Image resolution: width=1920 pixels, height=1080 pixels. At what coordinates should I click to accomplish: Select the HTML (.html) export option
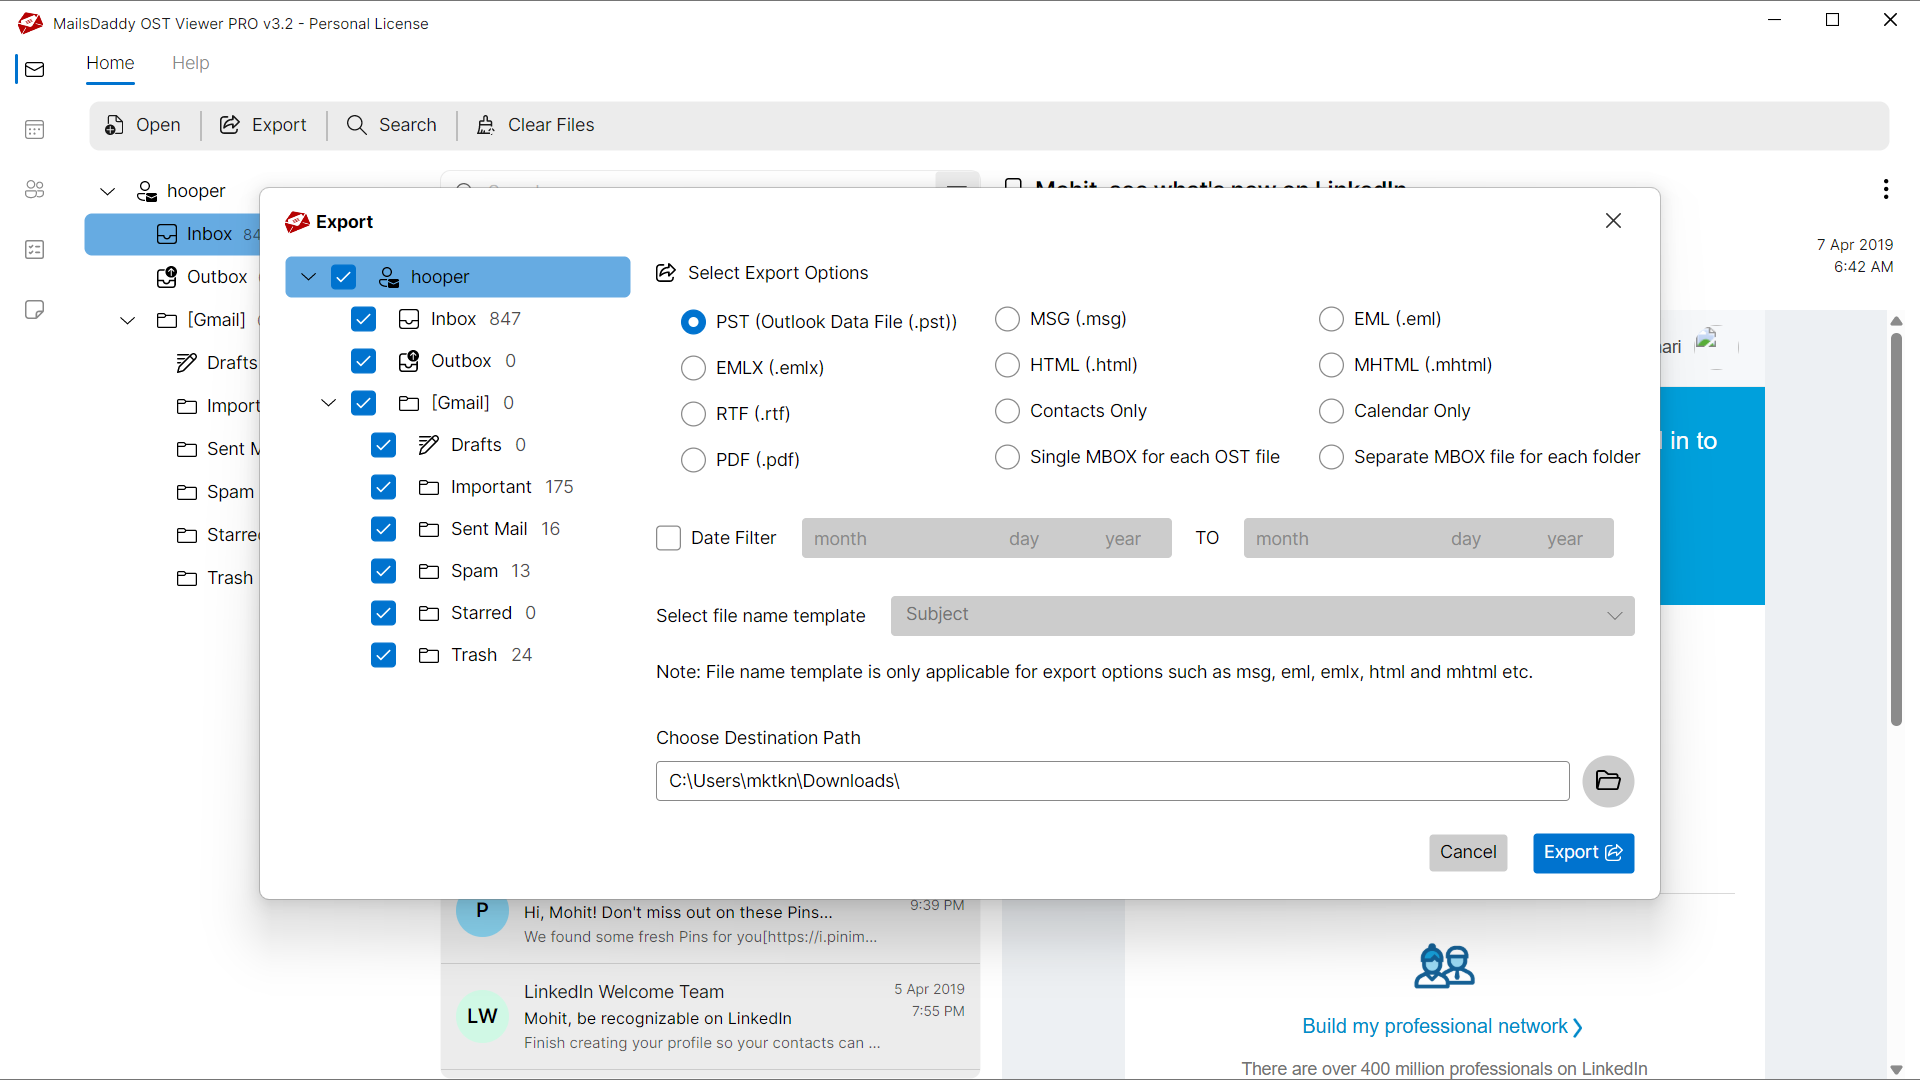1007,365
